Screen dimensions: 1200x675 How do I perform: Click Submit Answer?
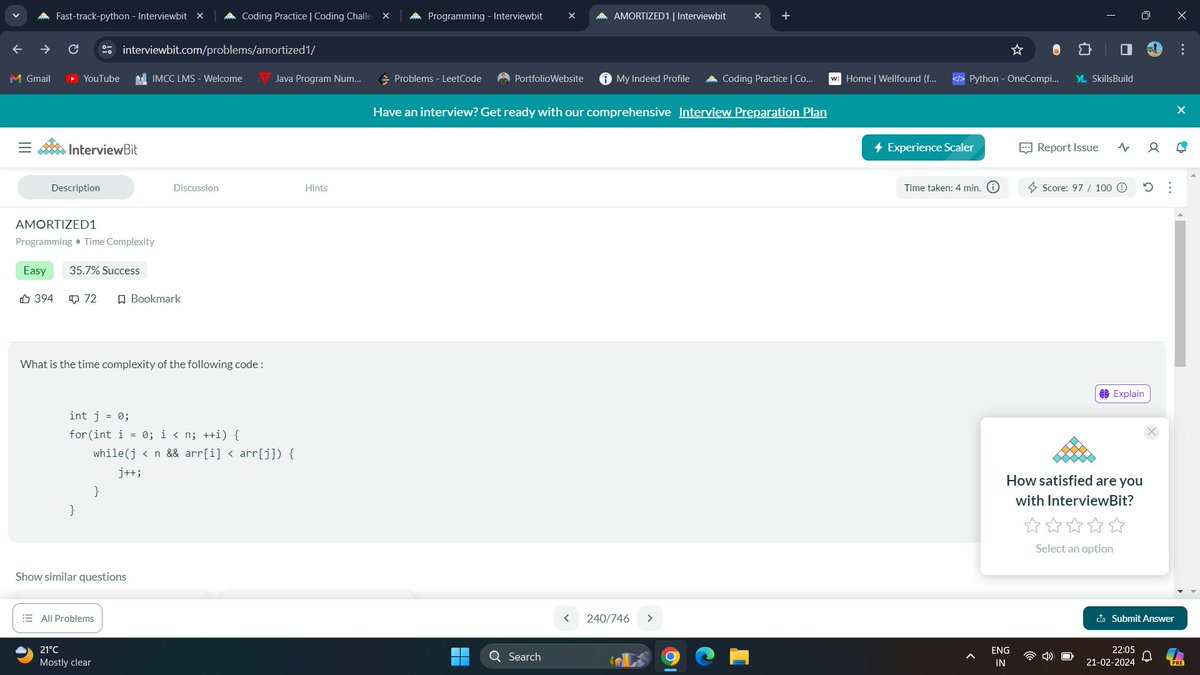tap(1135, 618)
